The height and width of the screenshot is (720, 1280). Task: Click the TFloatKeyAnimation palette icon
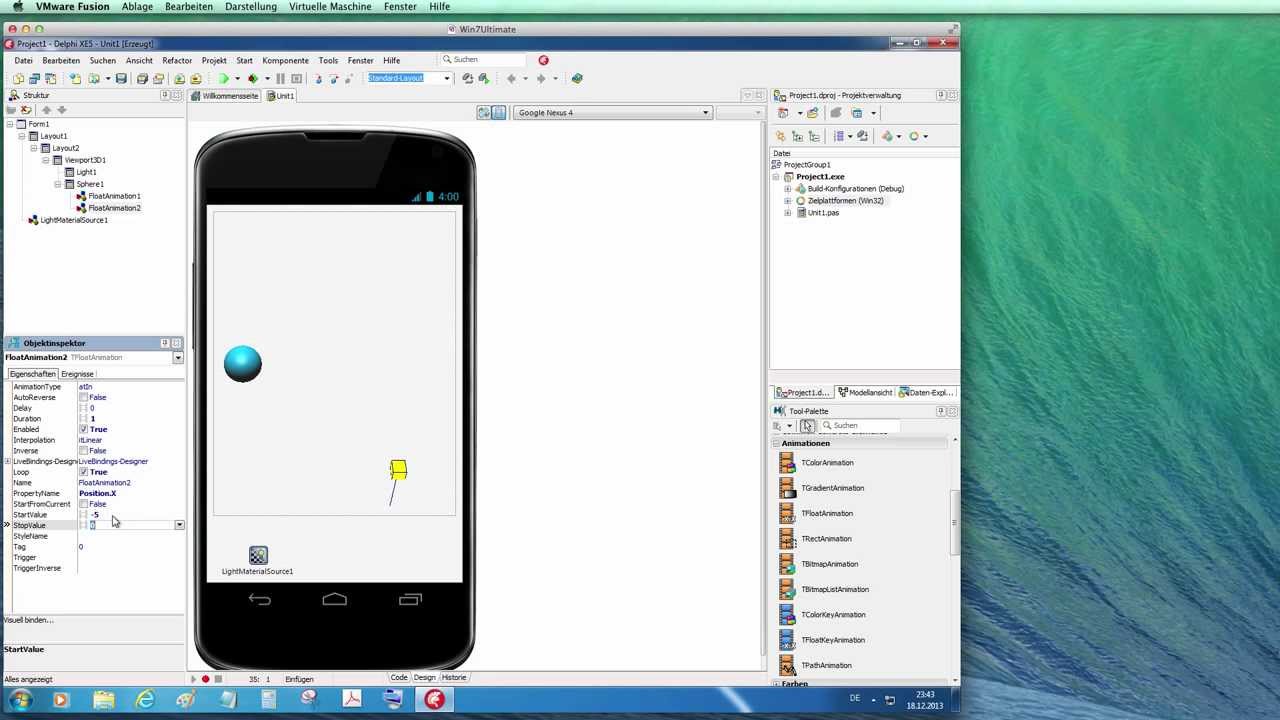click(787, 640)
